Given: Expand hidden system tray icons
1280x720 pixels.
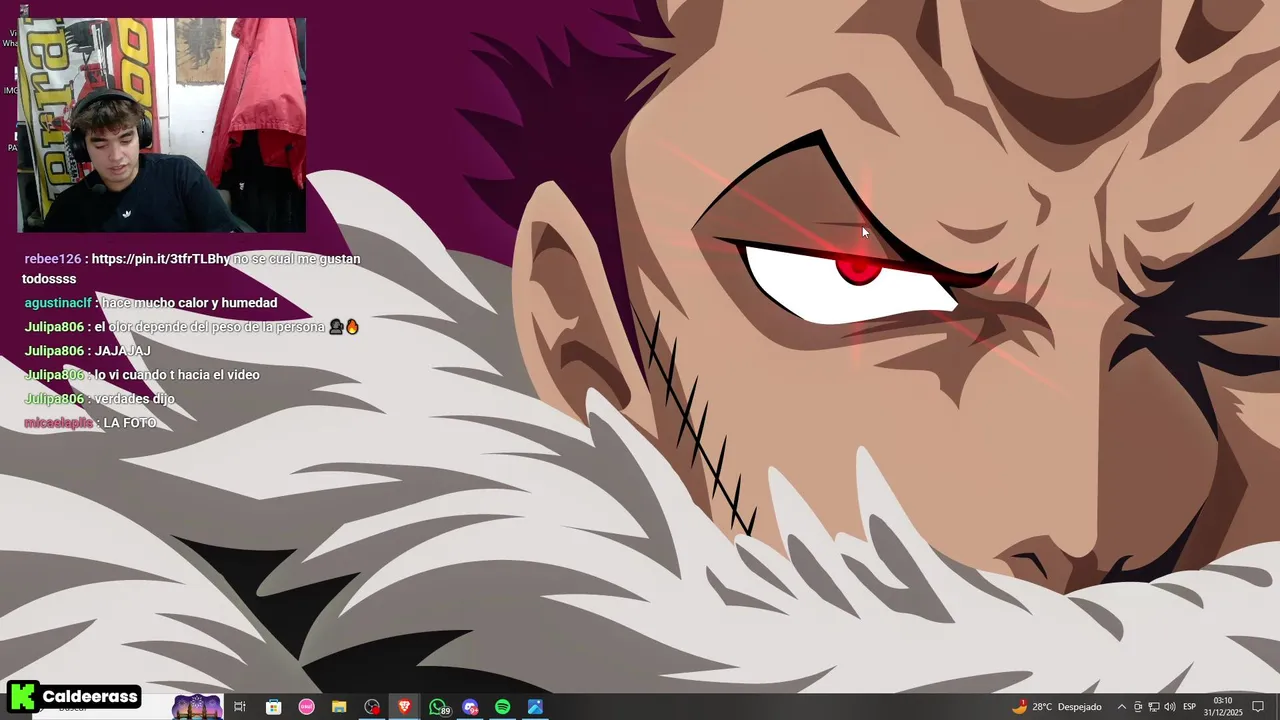Looking at the screenshot, I should click(1121, 707).
